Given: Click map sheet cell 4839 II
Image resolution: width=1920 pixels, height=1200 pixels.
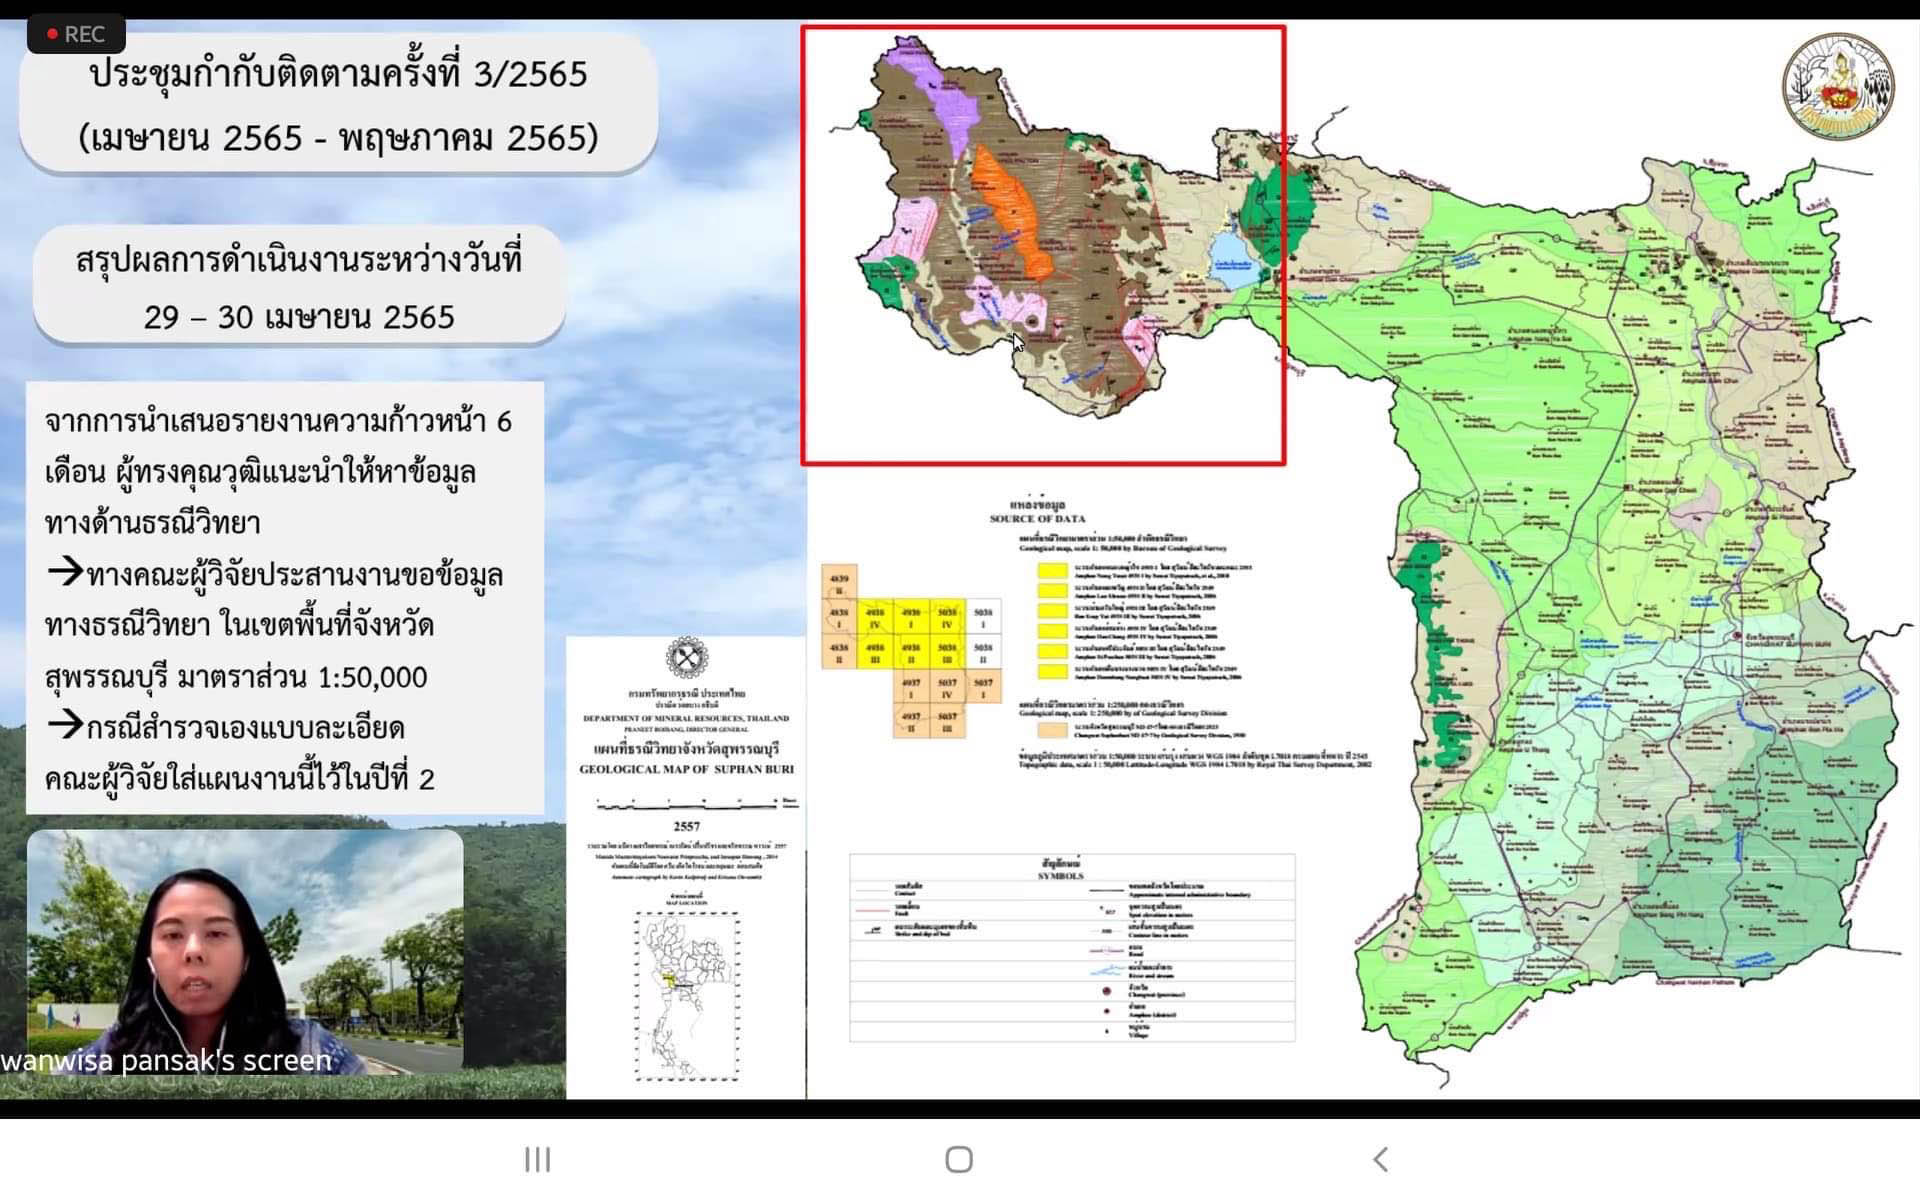Looking at the screenshot, I should pos(838,584).
